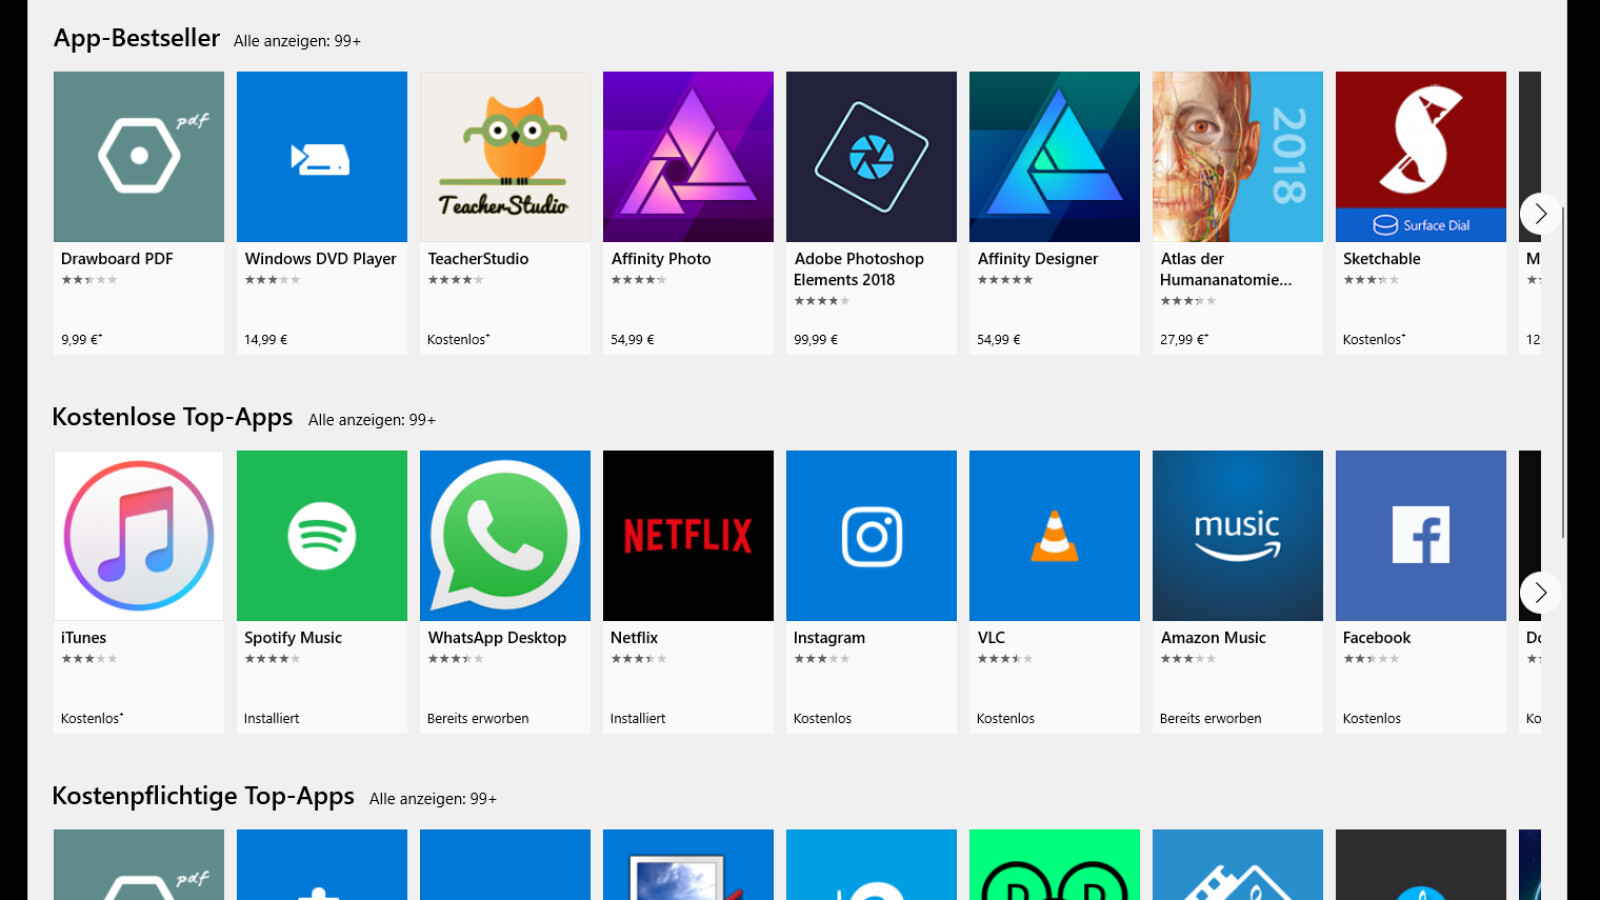Image resolution: width=1600 pixels, height=900 pixels.
Task: Click the '54,99 €' price under Affinity Designer
Action: (x=998, y=340)
